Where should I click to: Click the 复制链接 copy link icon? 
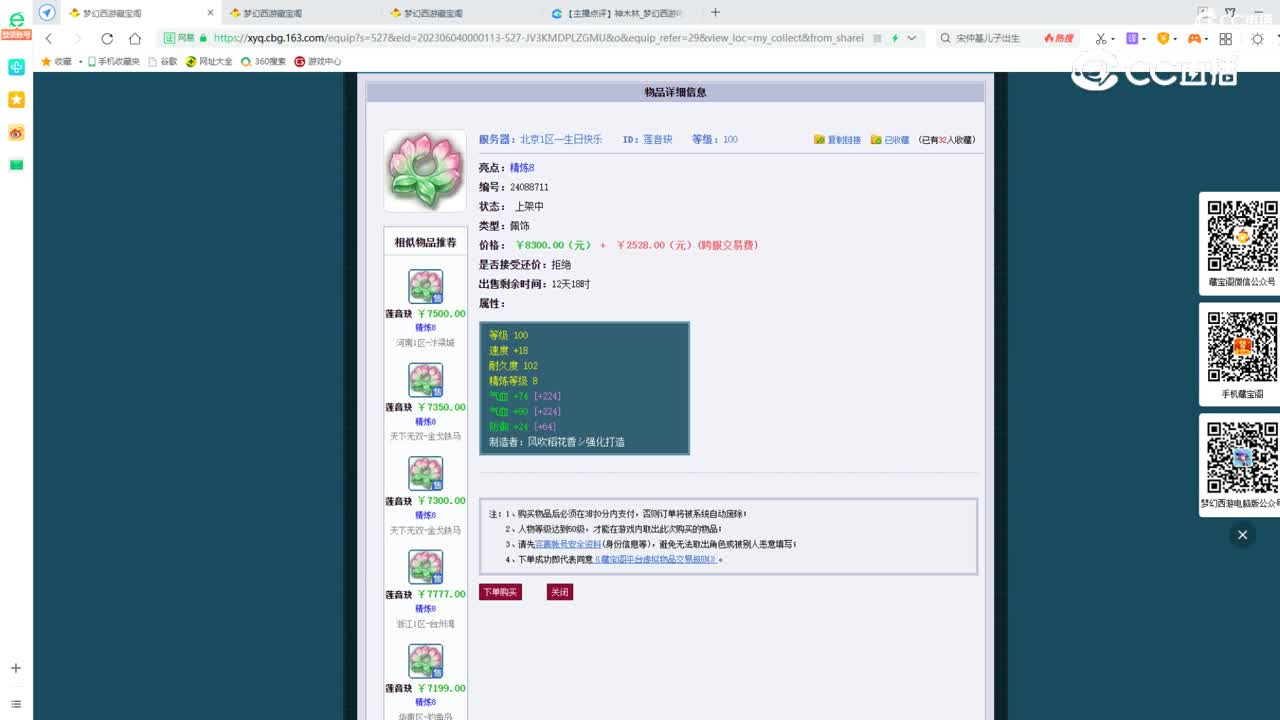click(x=820, y=140)
